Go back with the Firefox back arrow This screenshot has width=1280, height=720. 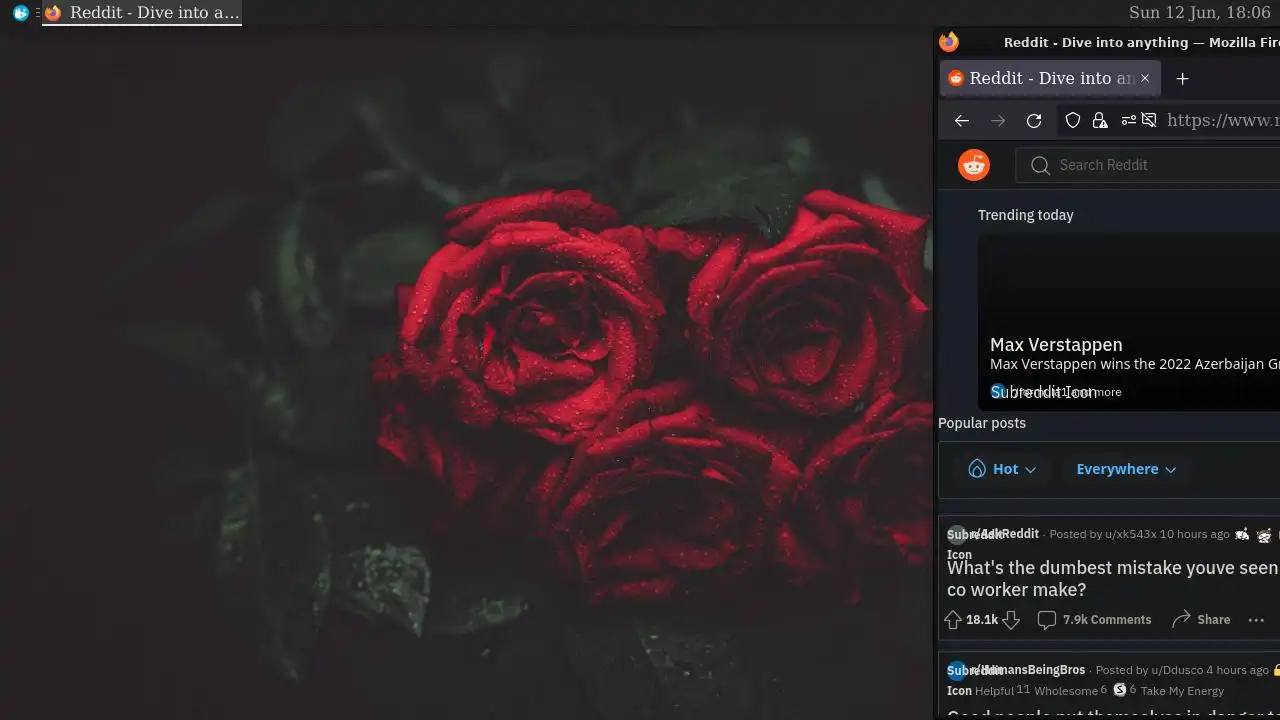(962, 121)
